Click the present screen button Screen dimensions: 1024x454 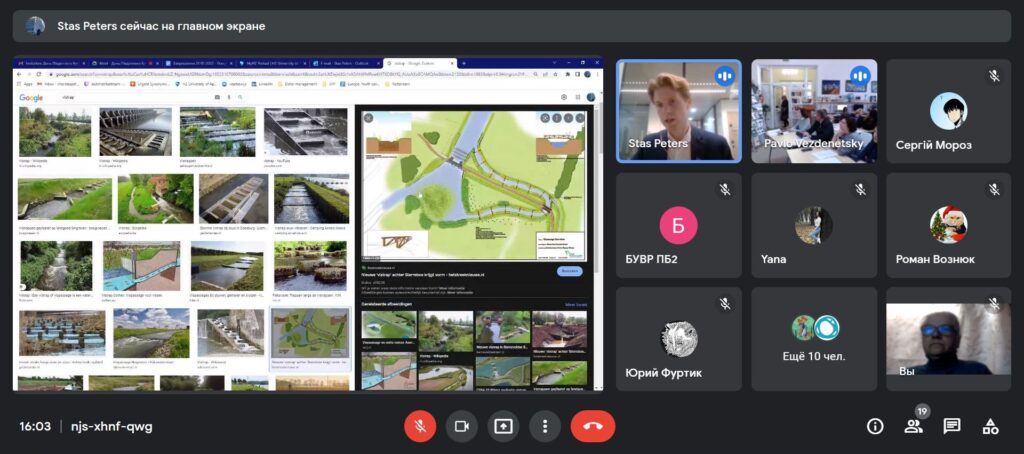[x=503, y=426]
